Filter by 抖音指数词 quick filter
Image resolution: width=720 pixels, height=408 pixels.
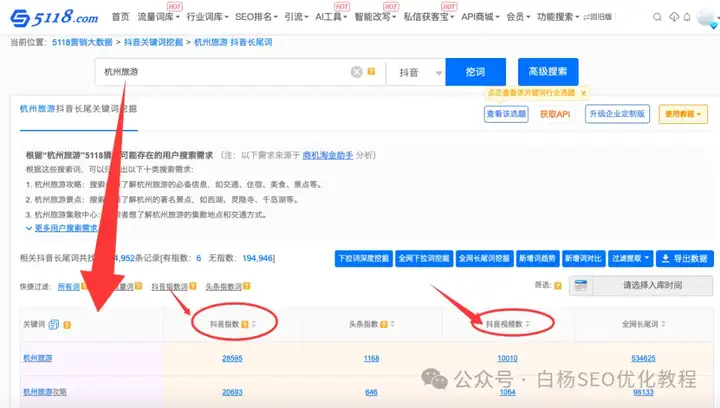click(x=169, y=286)
